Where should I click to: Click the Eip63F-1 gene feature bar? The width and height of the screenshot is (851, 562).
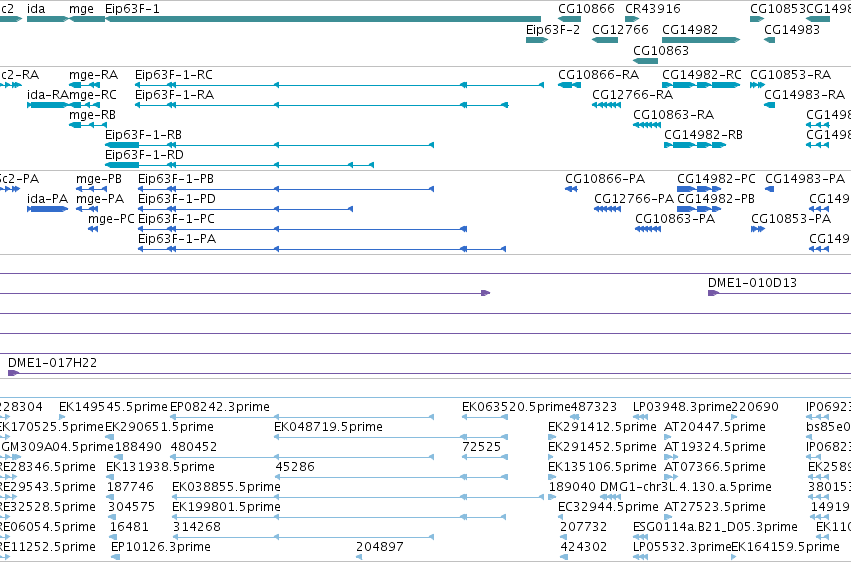323,19
